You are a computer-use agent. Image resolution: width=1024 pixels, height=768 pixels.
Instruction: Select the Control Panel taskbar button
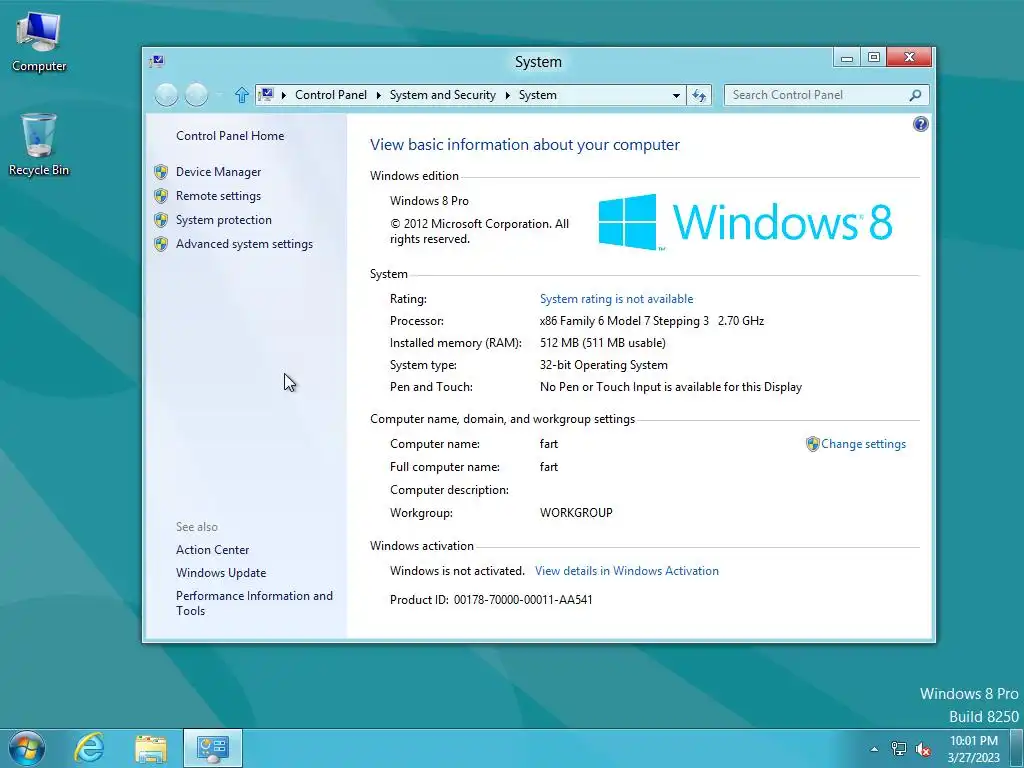point(212,748)
